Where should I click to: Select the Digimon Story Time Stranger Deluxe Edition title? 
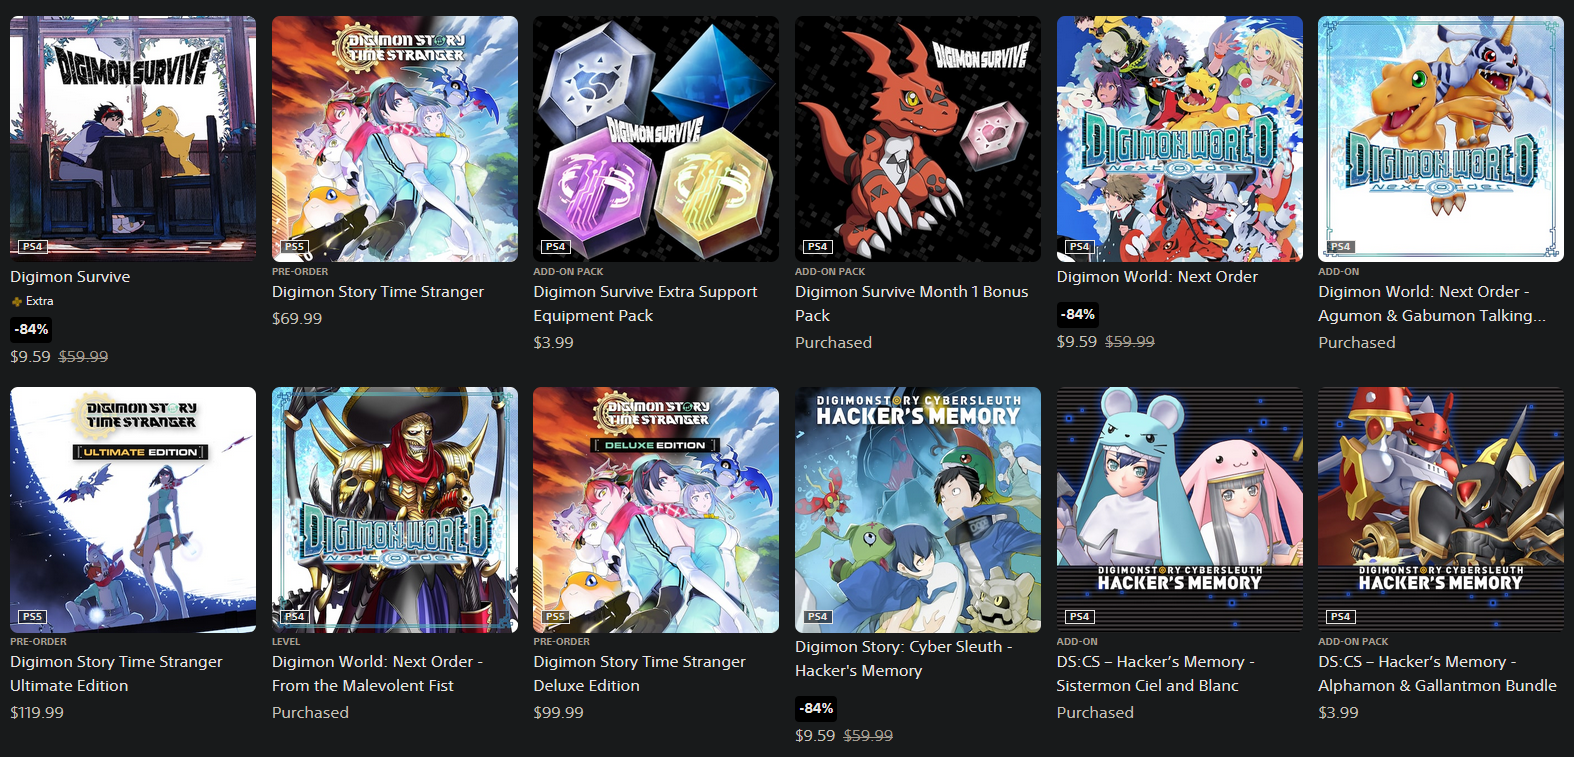click(x=639, y=674)
